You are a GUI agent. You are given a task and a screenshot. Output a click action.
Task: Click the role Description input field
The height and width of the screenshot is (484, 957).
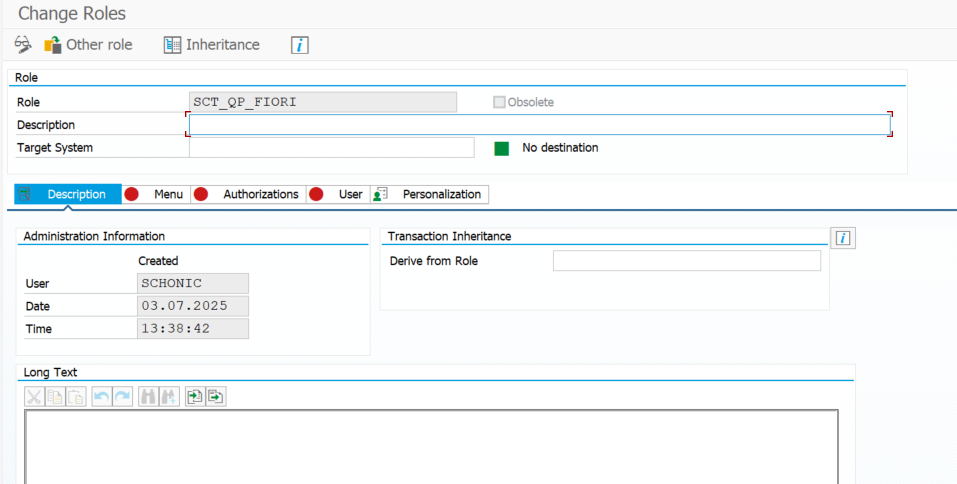tap(539, 125)
